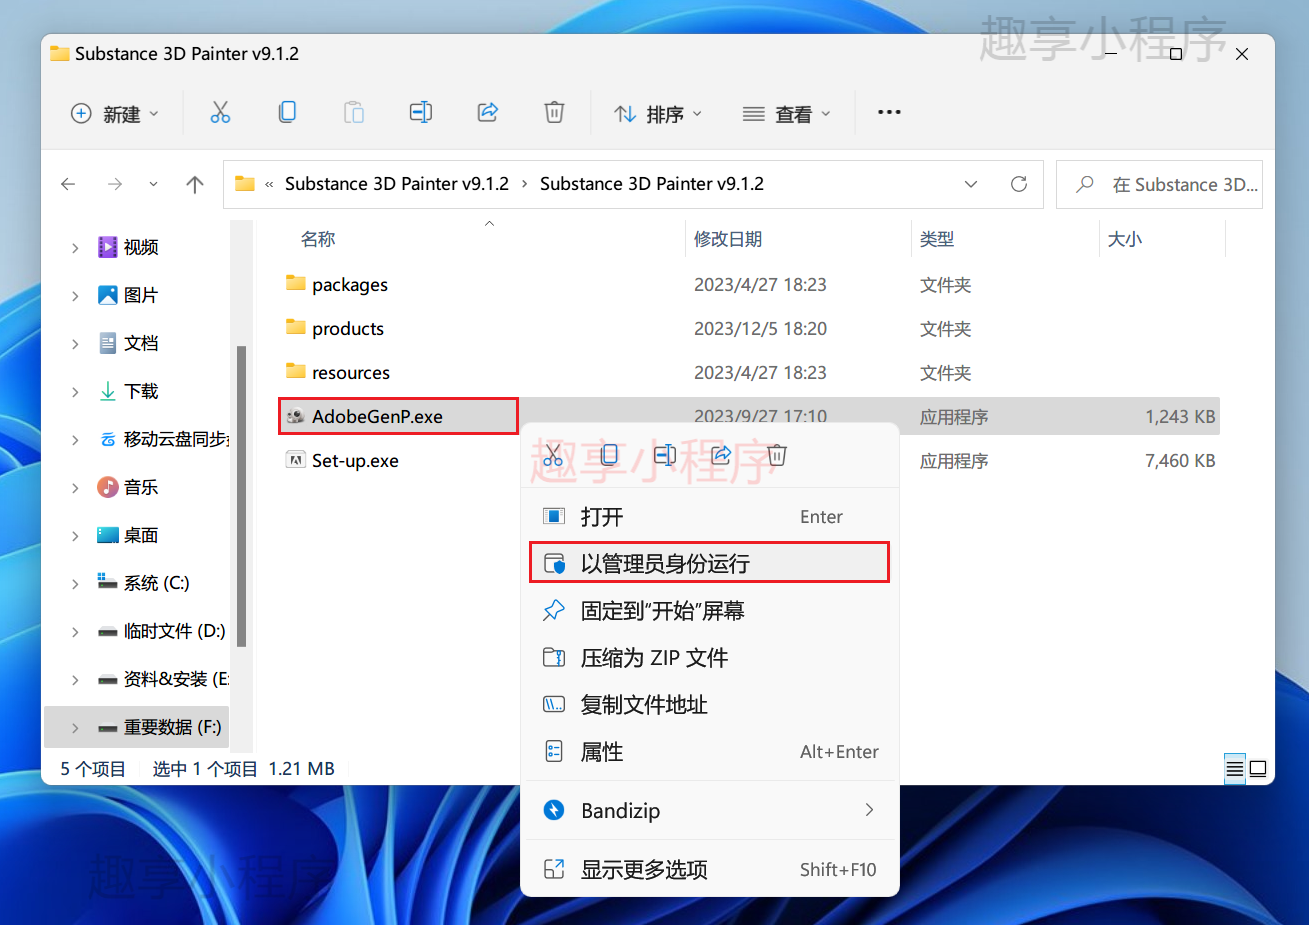The height and width of the screenshot is (925, 1309).
Task: Click the search box for this folder
Action: click(x=1159, y=184)
